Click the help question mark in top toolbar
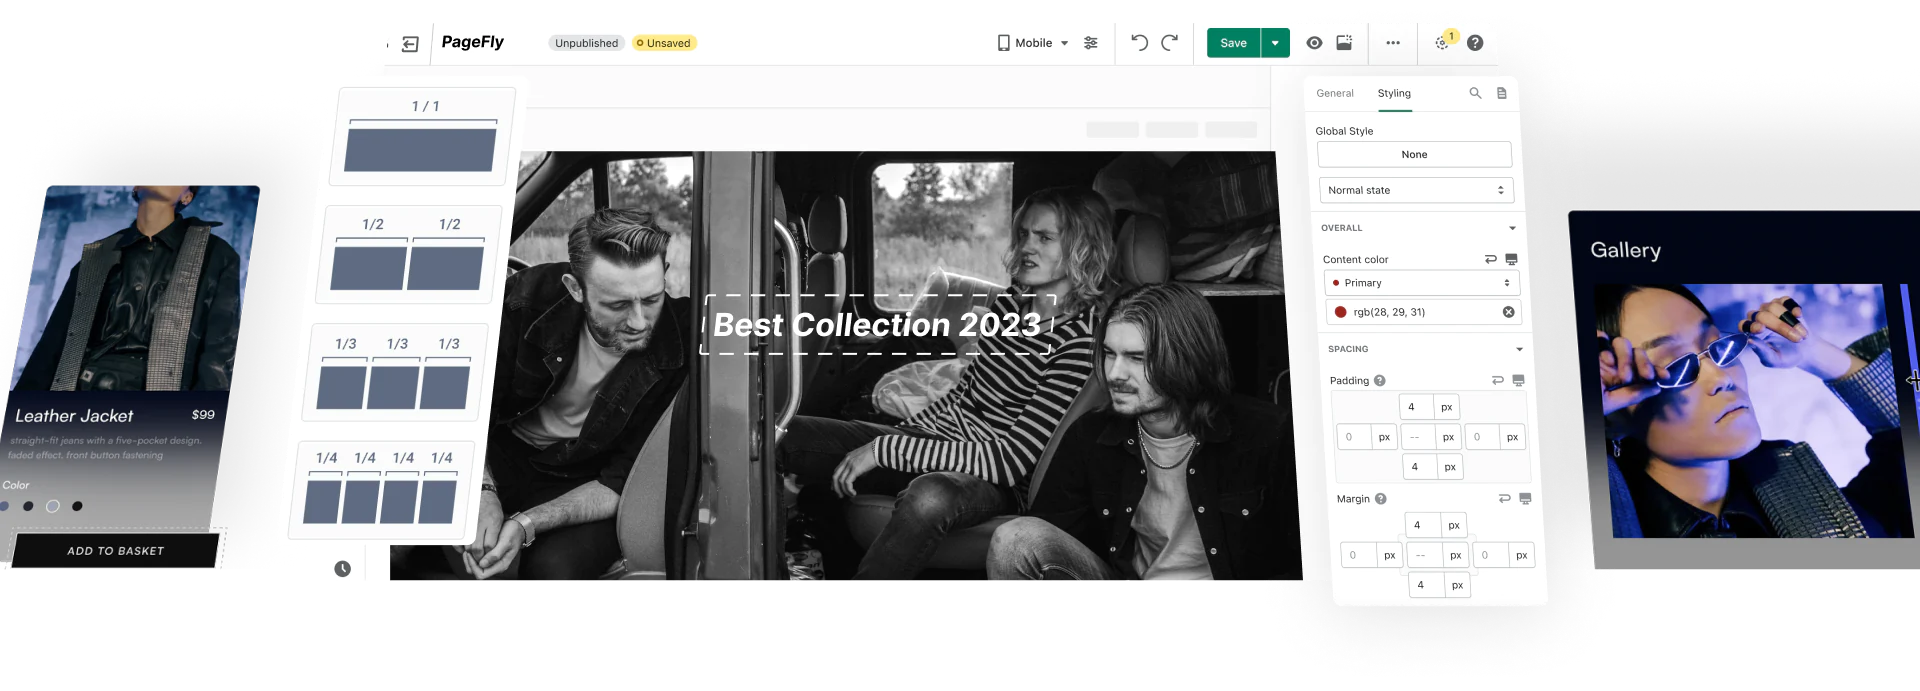Image resolution: width=1920 pixels, height=691 pixels. [1475, 43]
